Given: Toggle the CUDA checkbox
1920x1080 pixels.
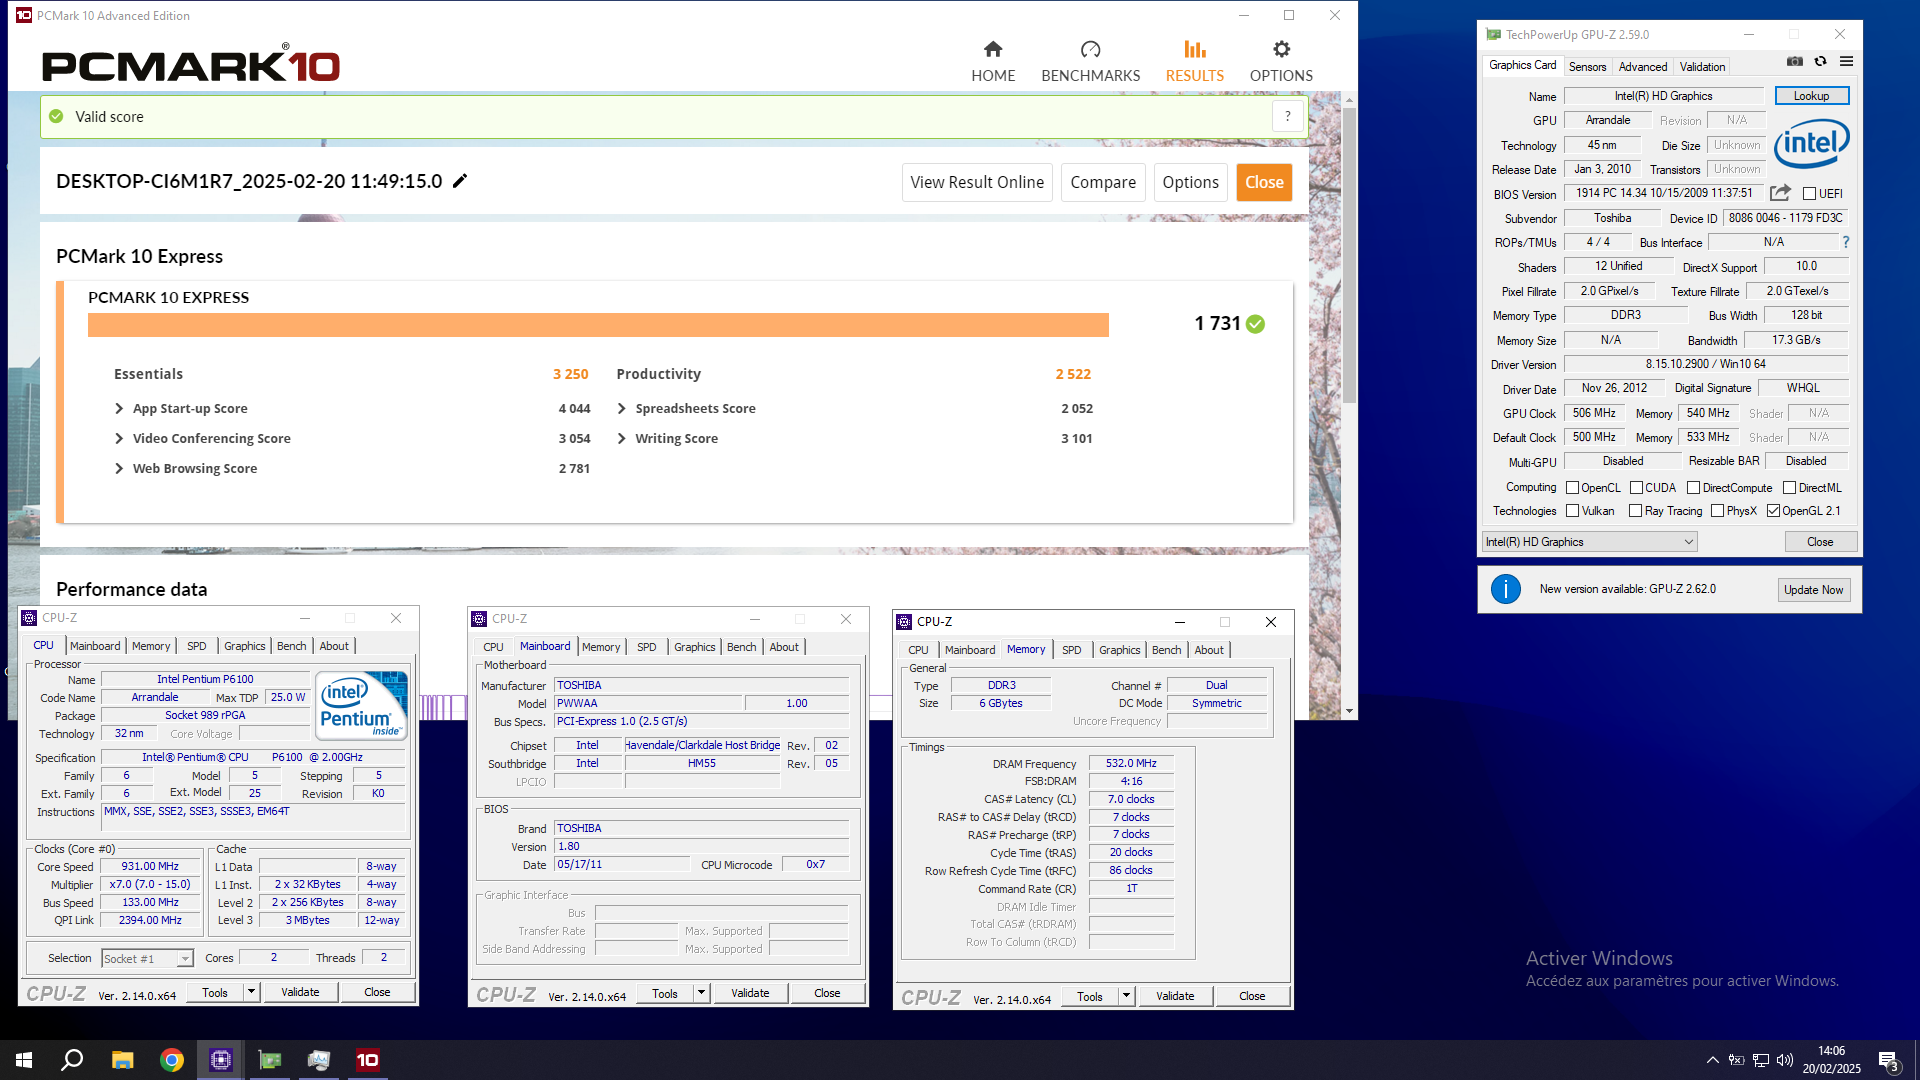Looking at the screenshot, I should 1636,488.
